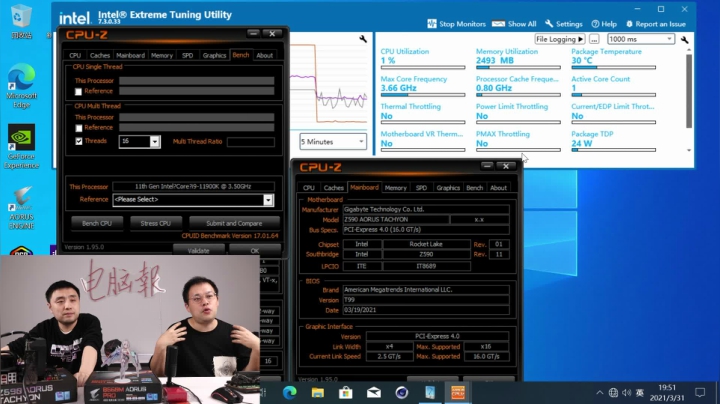
Task: Click the Multi Thread Ratio field
Action: [251, 142]
